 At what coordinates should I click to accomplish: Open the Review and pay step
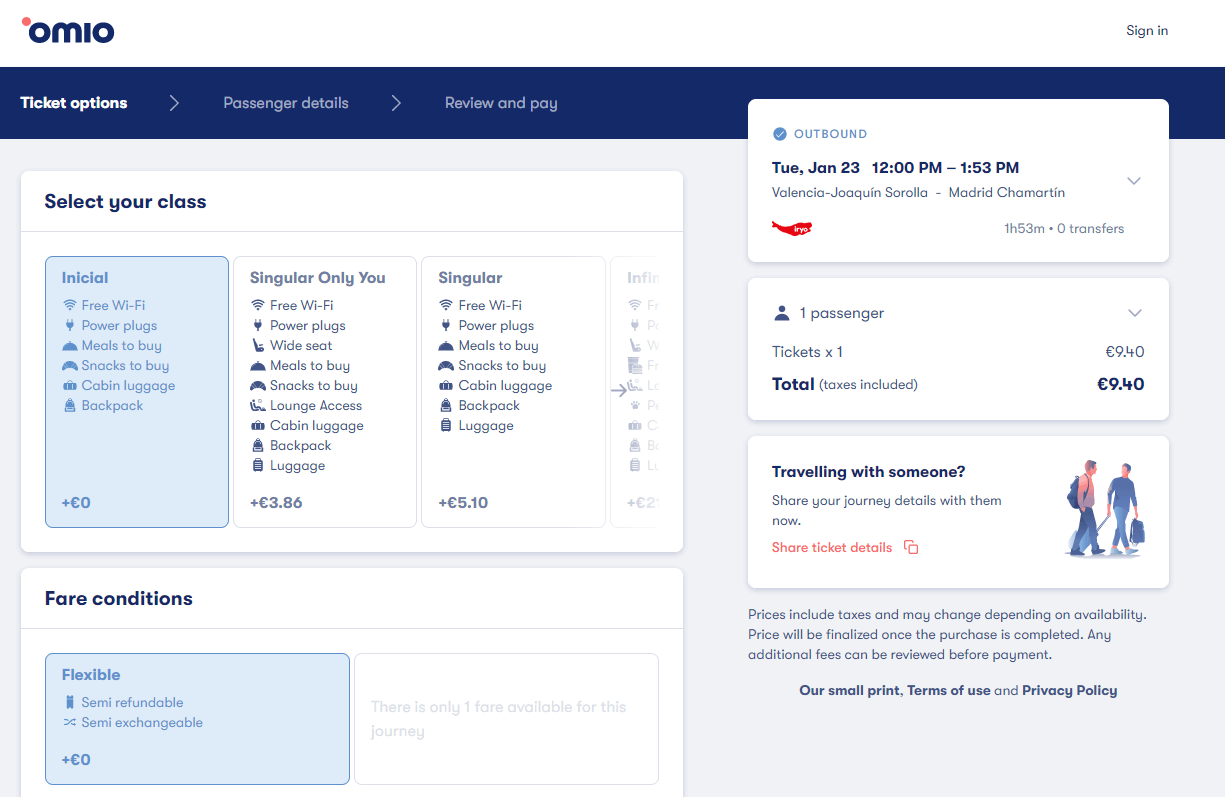pos(500,103)
